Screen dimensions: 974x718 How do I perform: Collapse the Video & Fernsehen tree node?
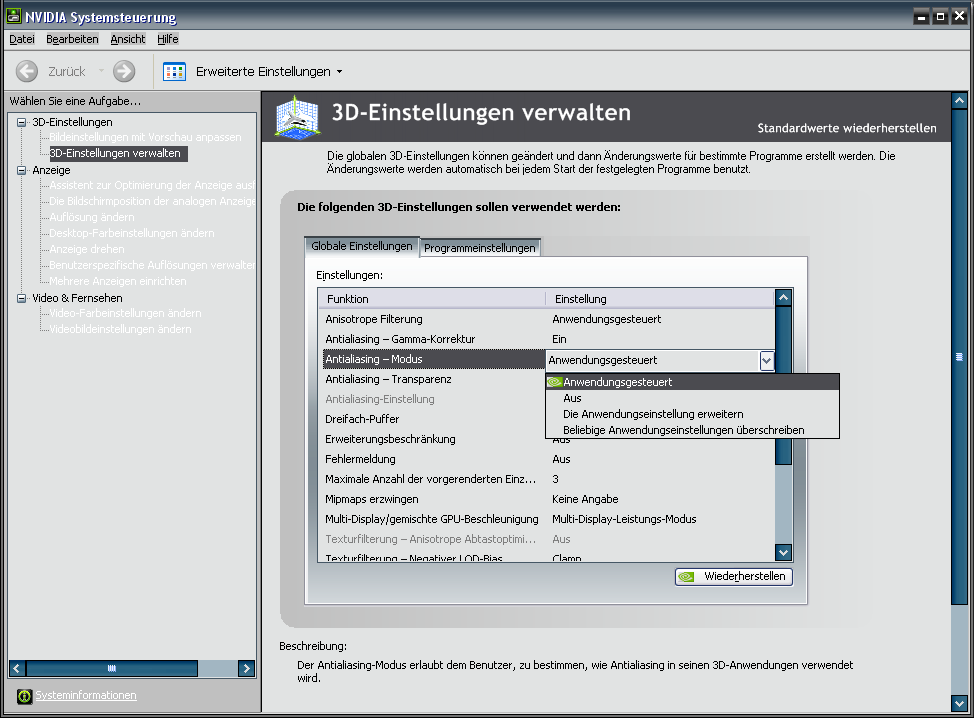click(x=22, y=298)
